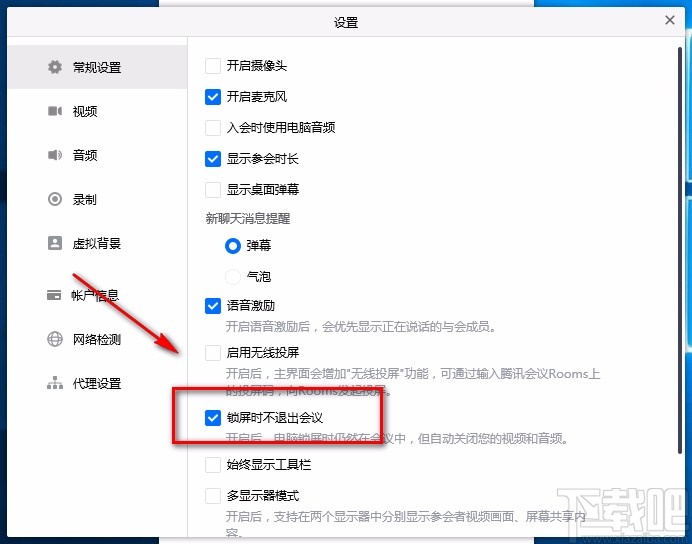Image resolution: width=692 pixels, height=544 pixels.
Task: Uncheck the 开启麦克风 checkbox
Action: (213, 97)
